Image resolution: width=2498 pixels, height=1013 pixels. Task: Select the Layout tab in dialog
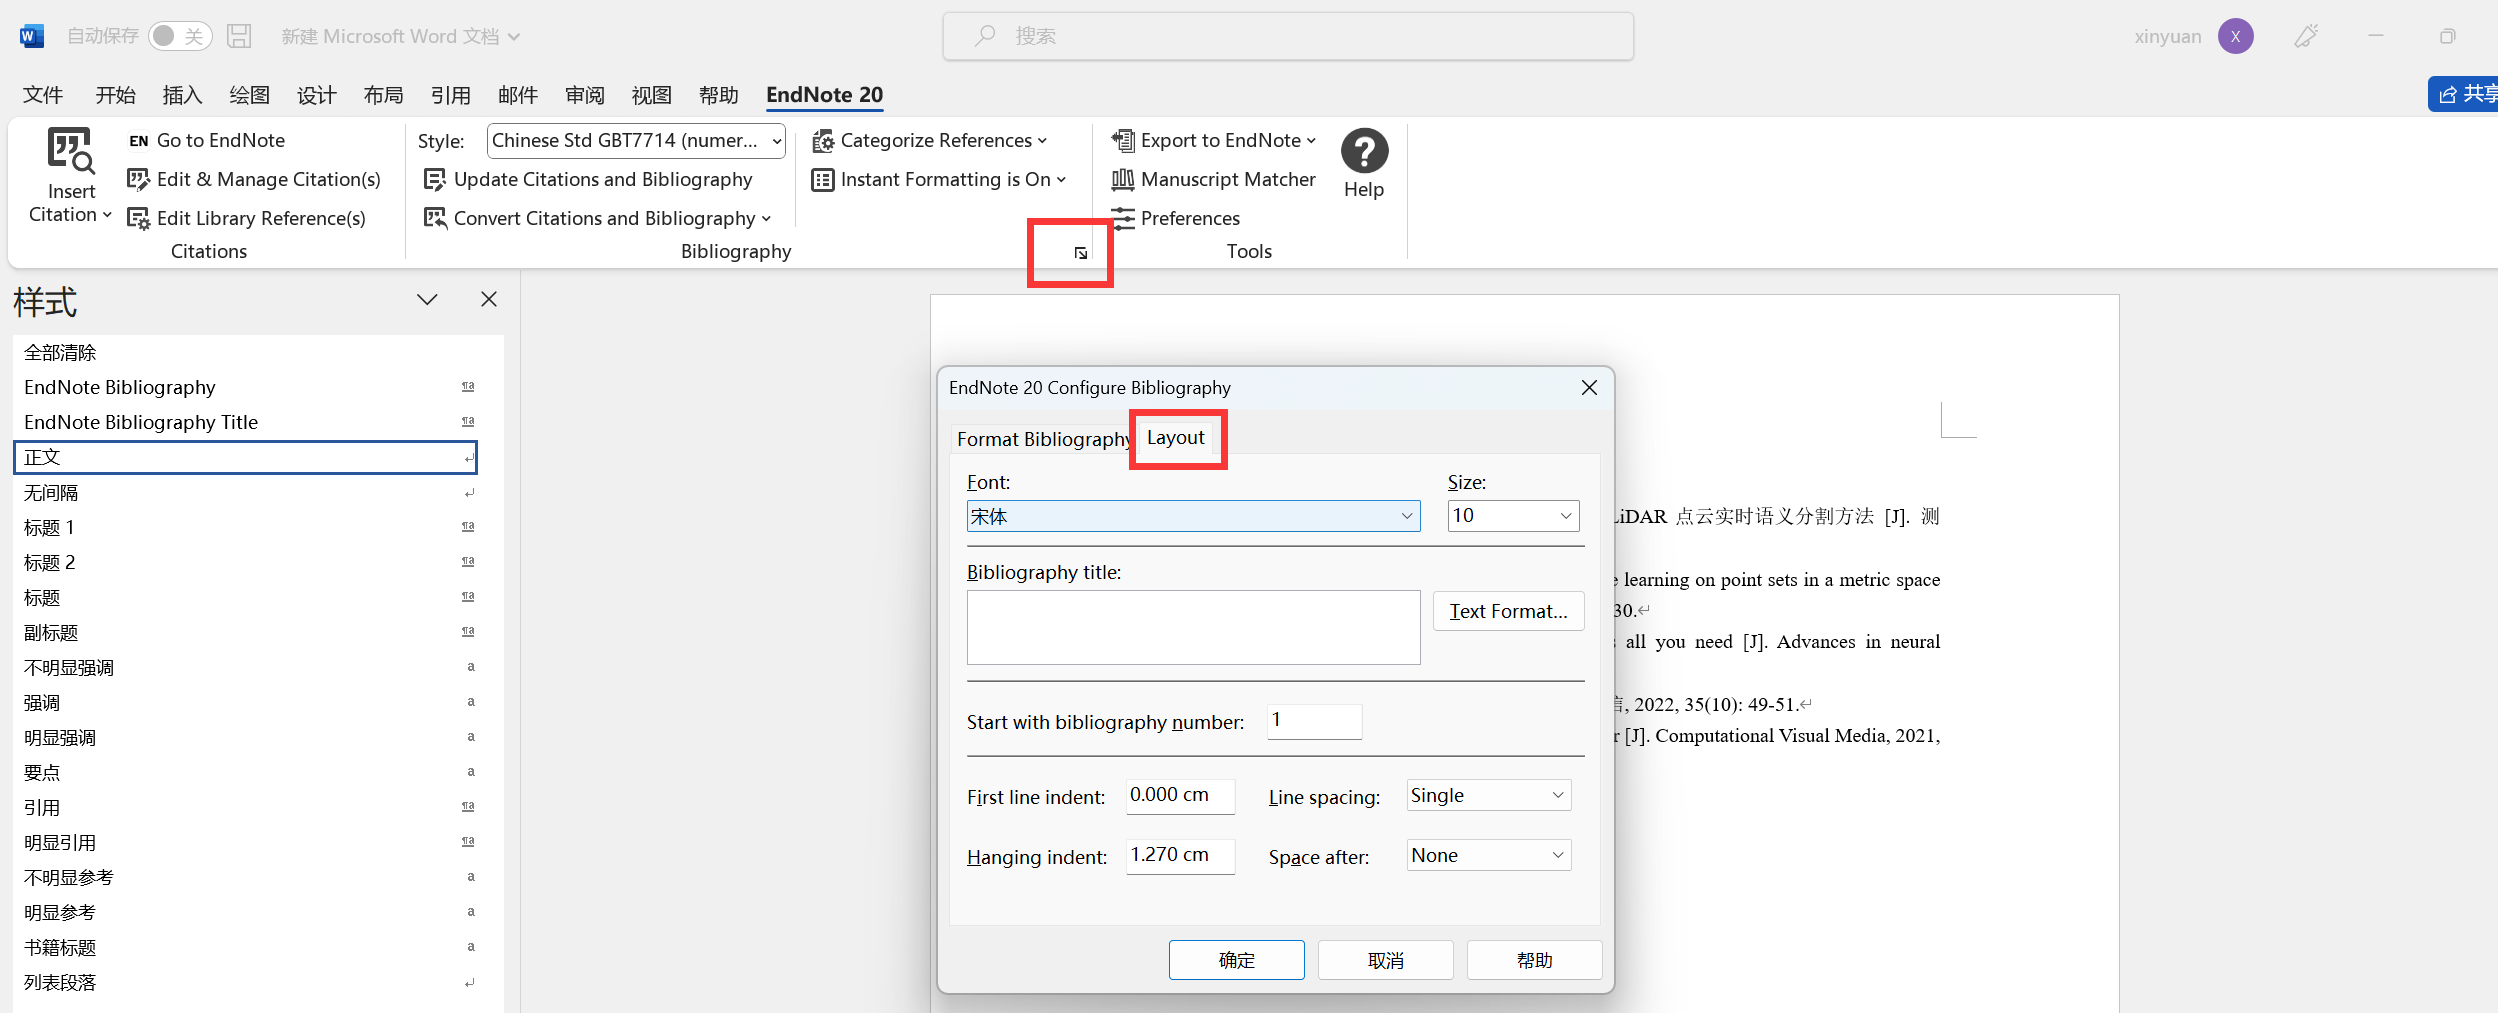[x=1176, y=438]
